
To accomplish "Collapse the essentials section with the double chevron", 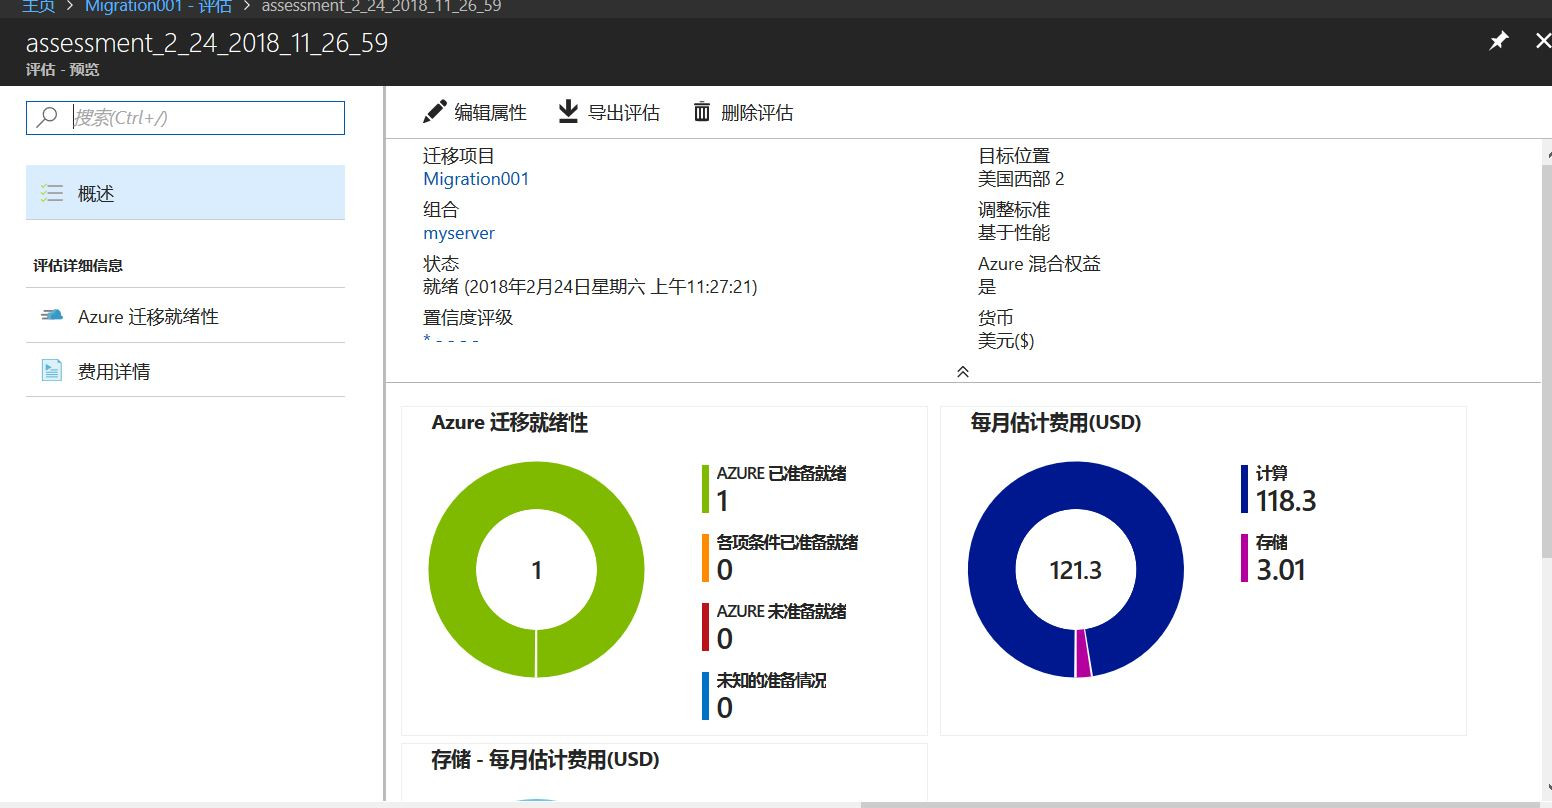I will pyautogui.click(x=962, y=371).
